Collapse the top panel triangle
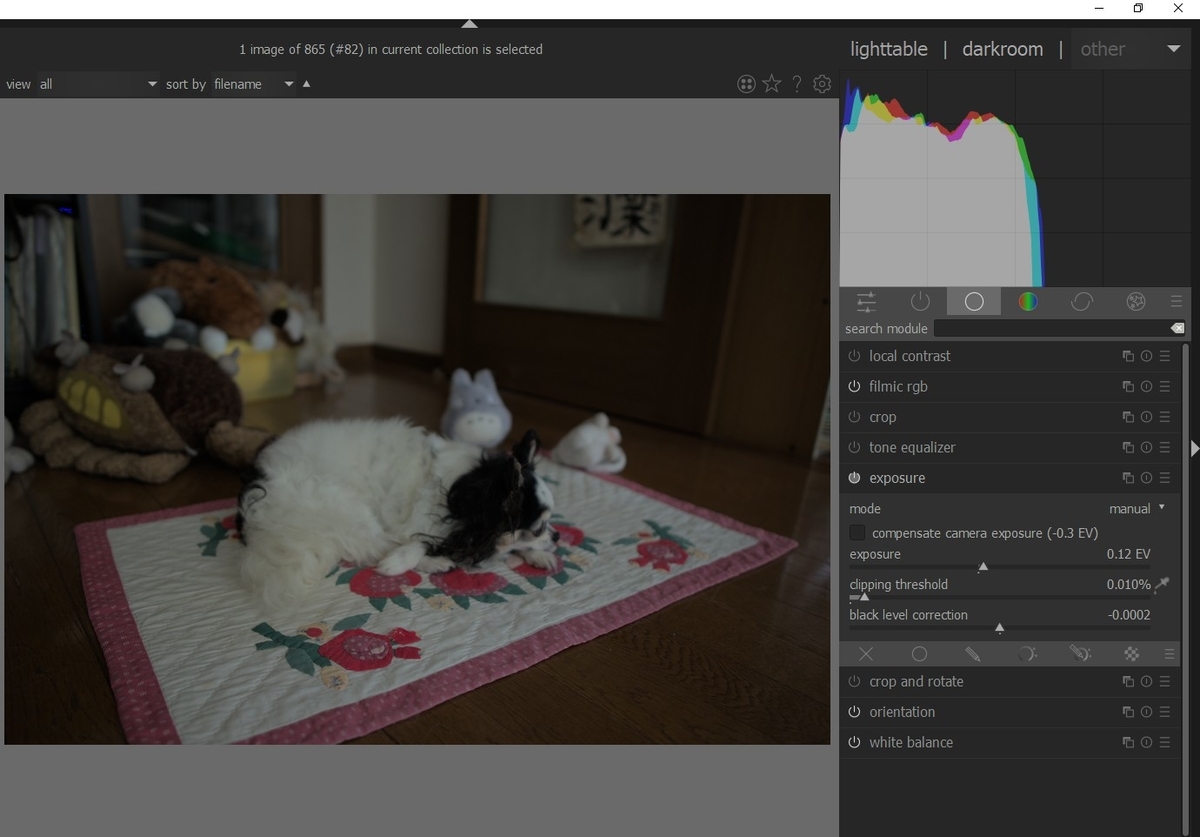 [469, 23]
